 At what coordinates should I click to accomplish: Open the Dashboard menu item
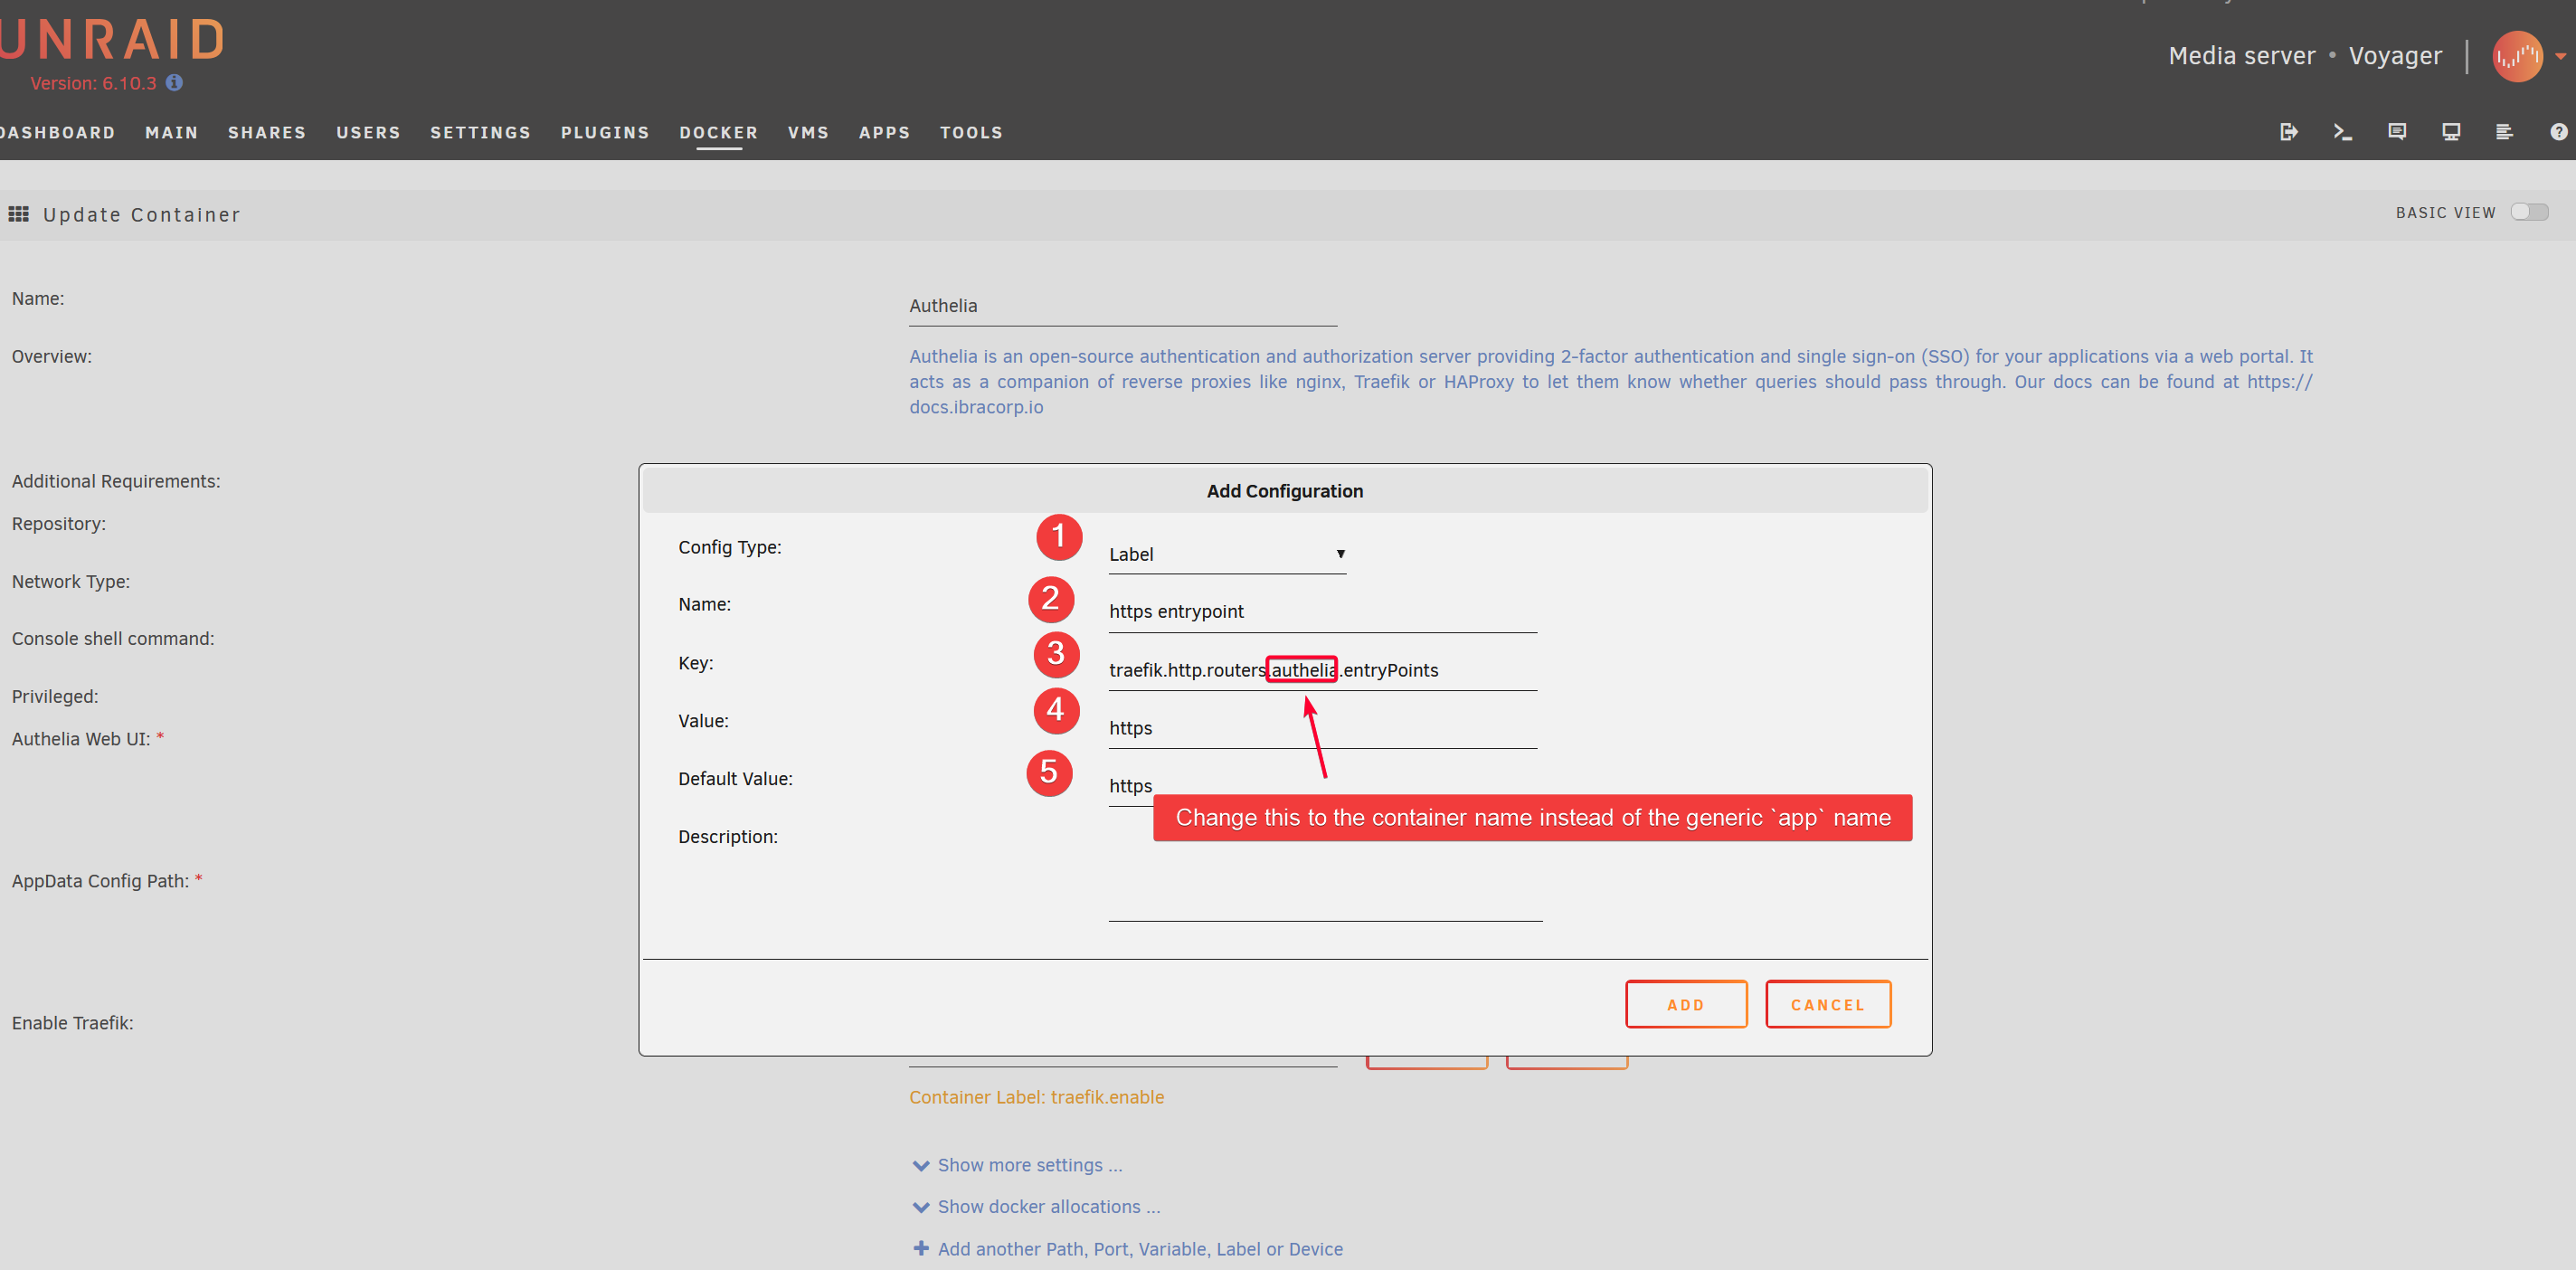[x=57, y=132]
